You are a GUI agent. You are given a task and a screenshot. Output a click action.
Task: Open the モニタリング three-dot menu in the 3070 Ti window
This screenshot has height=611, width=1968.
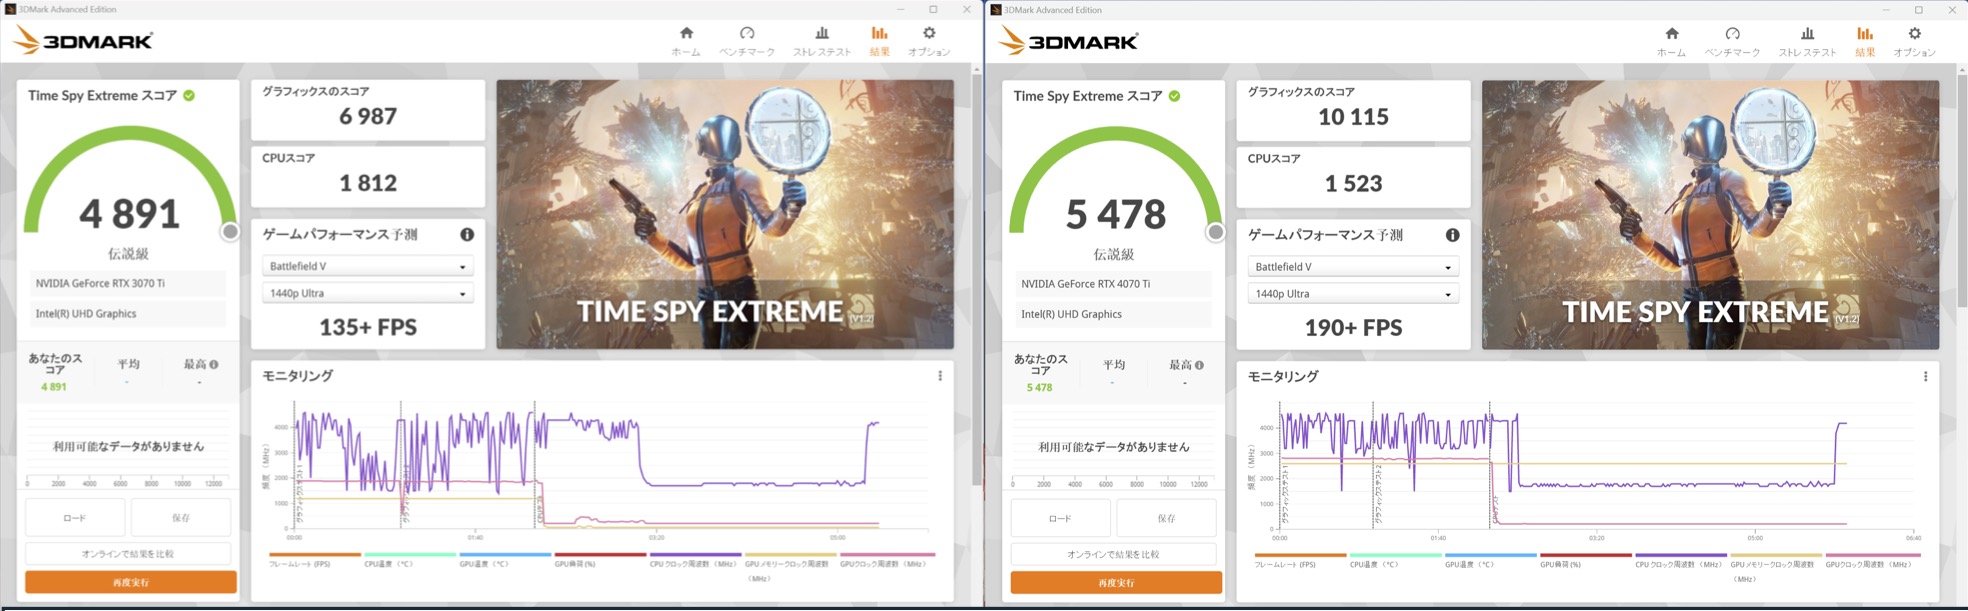940,376
